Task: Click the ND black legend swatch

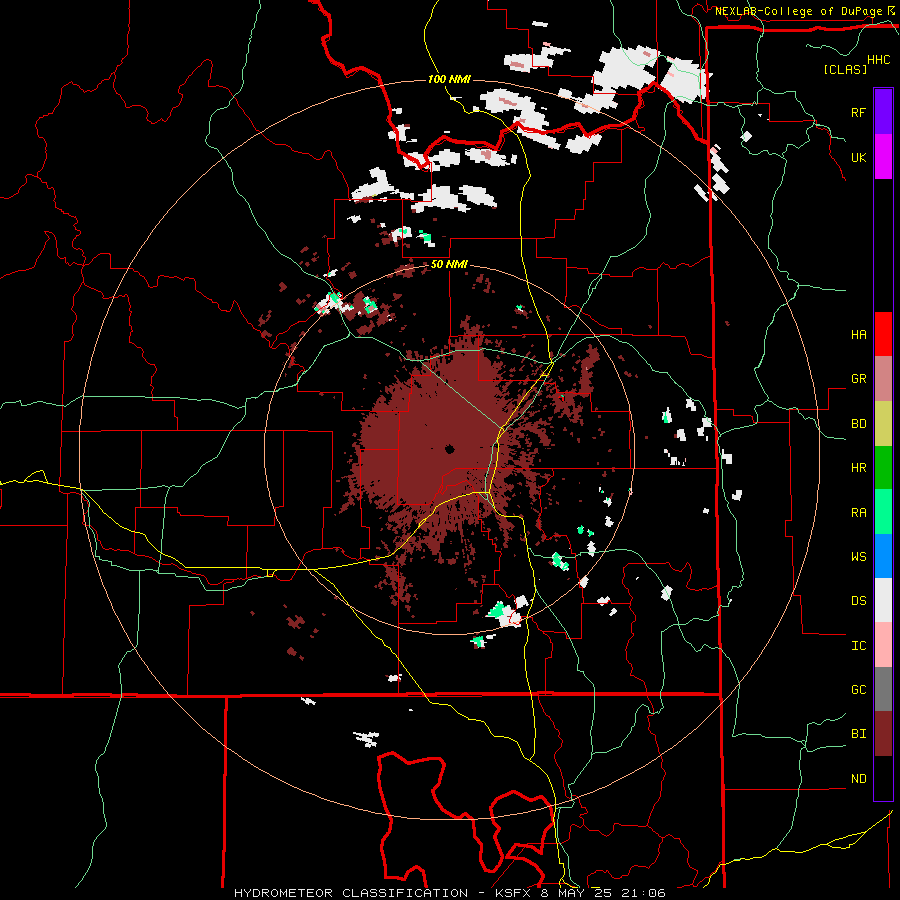Action: click(883, 778)
